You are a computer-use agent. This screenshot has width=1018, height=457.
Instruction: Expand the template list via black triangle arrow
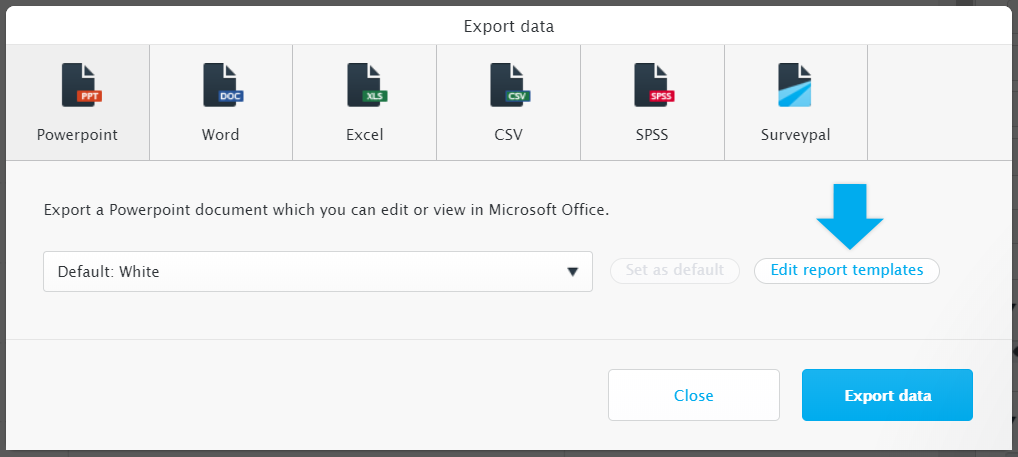(573, 272)
